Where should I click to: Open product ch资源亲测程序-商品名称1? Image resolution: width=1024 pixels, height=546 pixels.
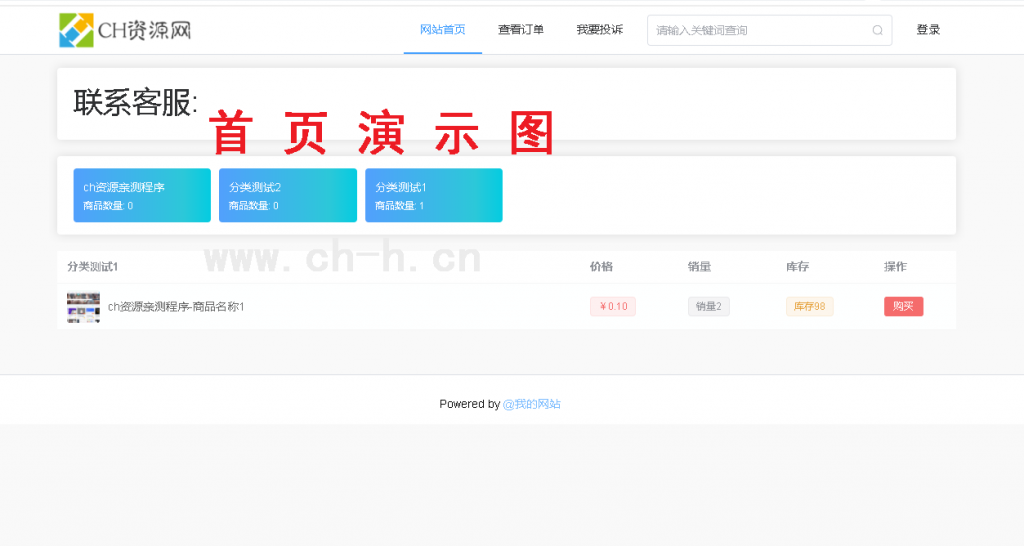coord(176,306)
